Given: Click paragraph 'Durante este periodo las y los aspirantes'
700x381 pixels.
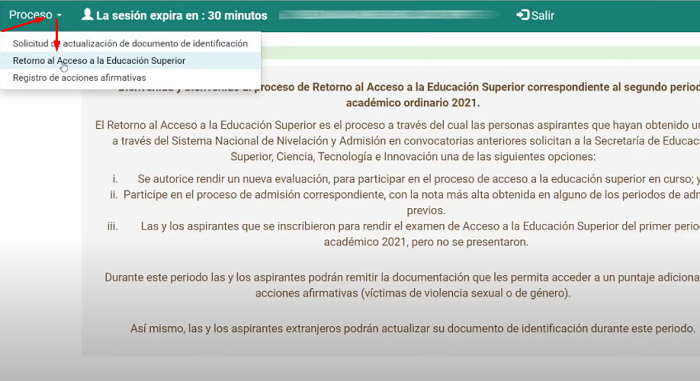Looking at the screenshot, I should (402, 285).
